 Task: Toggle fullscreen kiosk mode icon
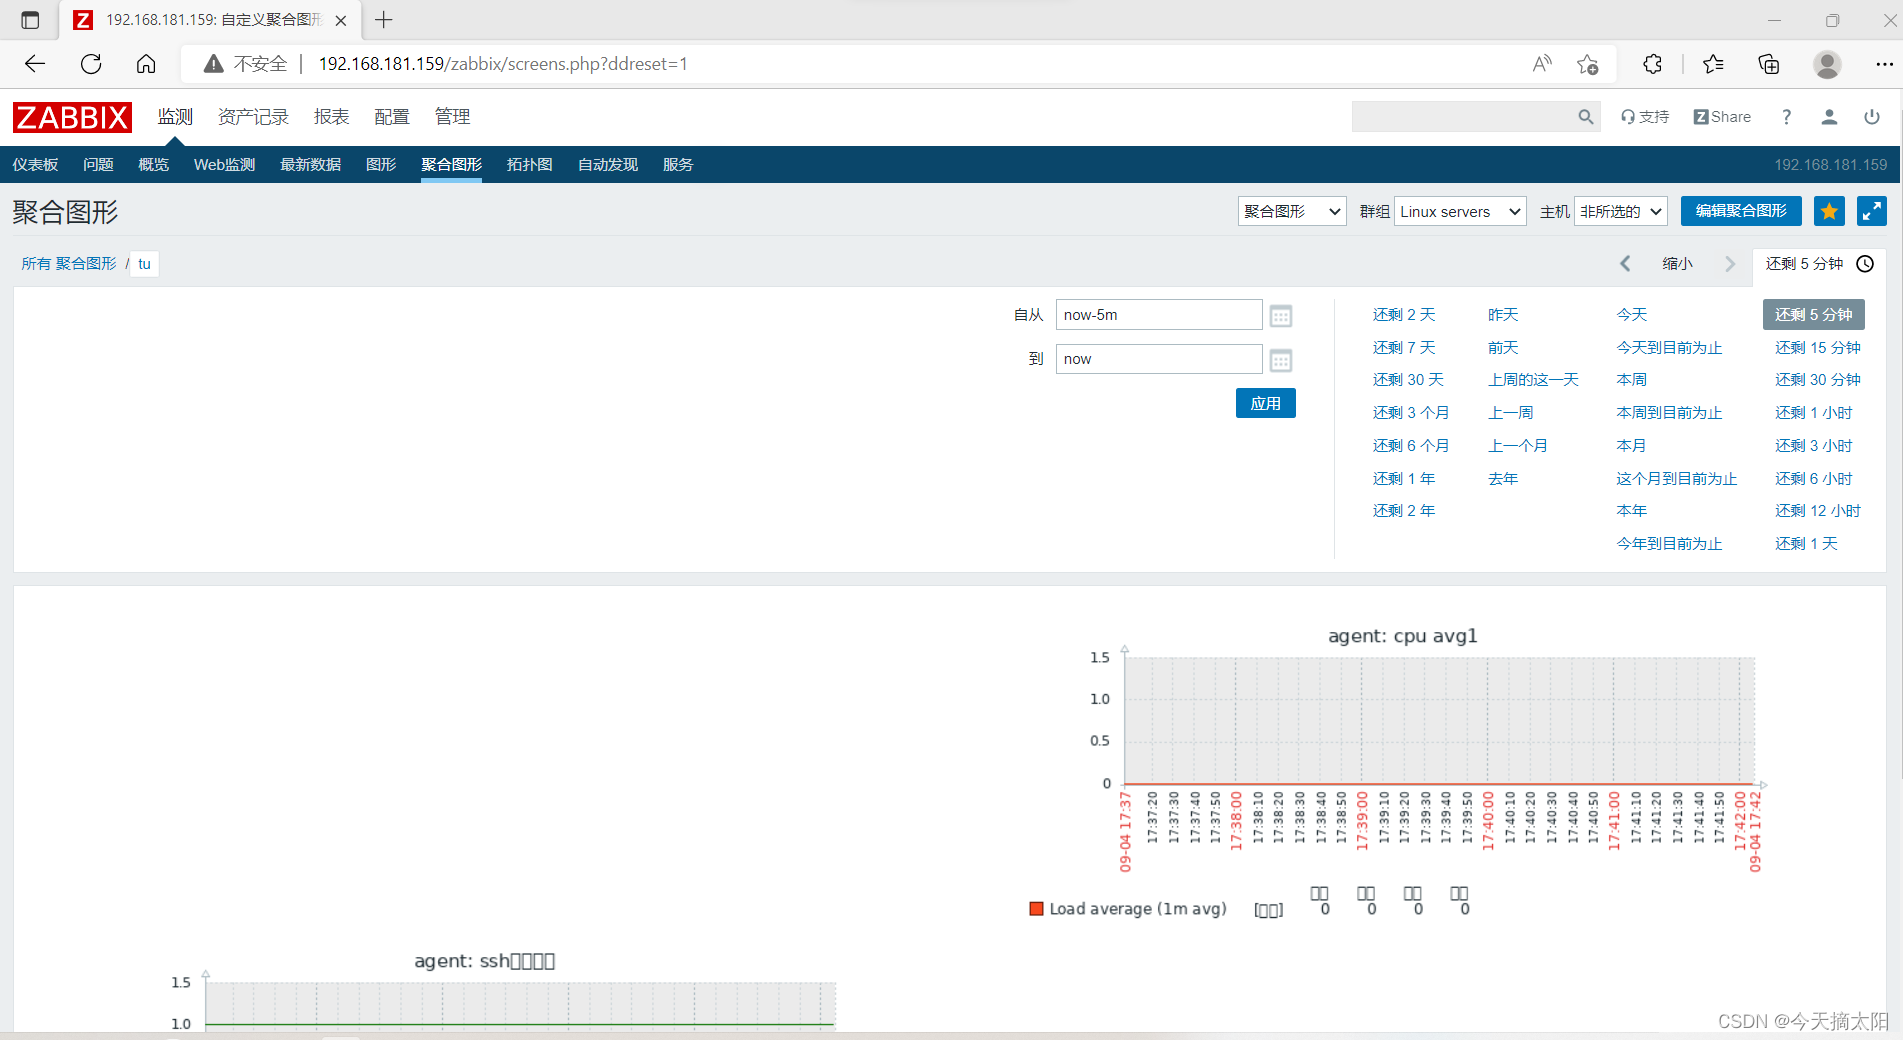coord(1872,211)
